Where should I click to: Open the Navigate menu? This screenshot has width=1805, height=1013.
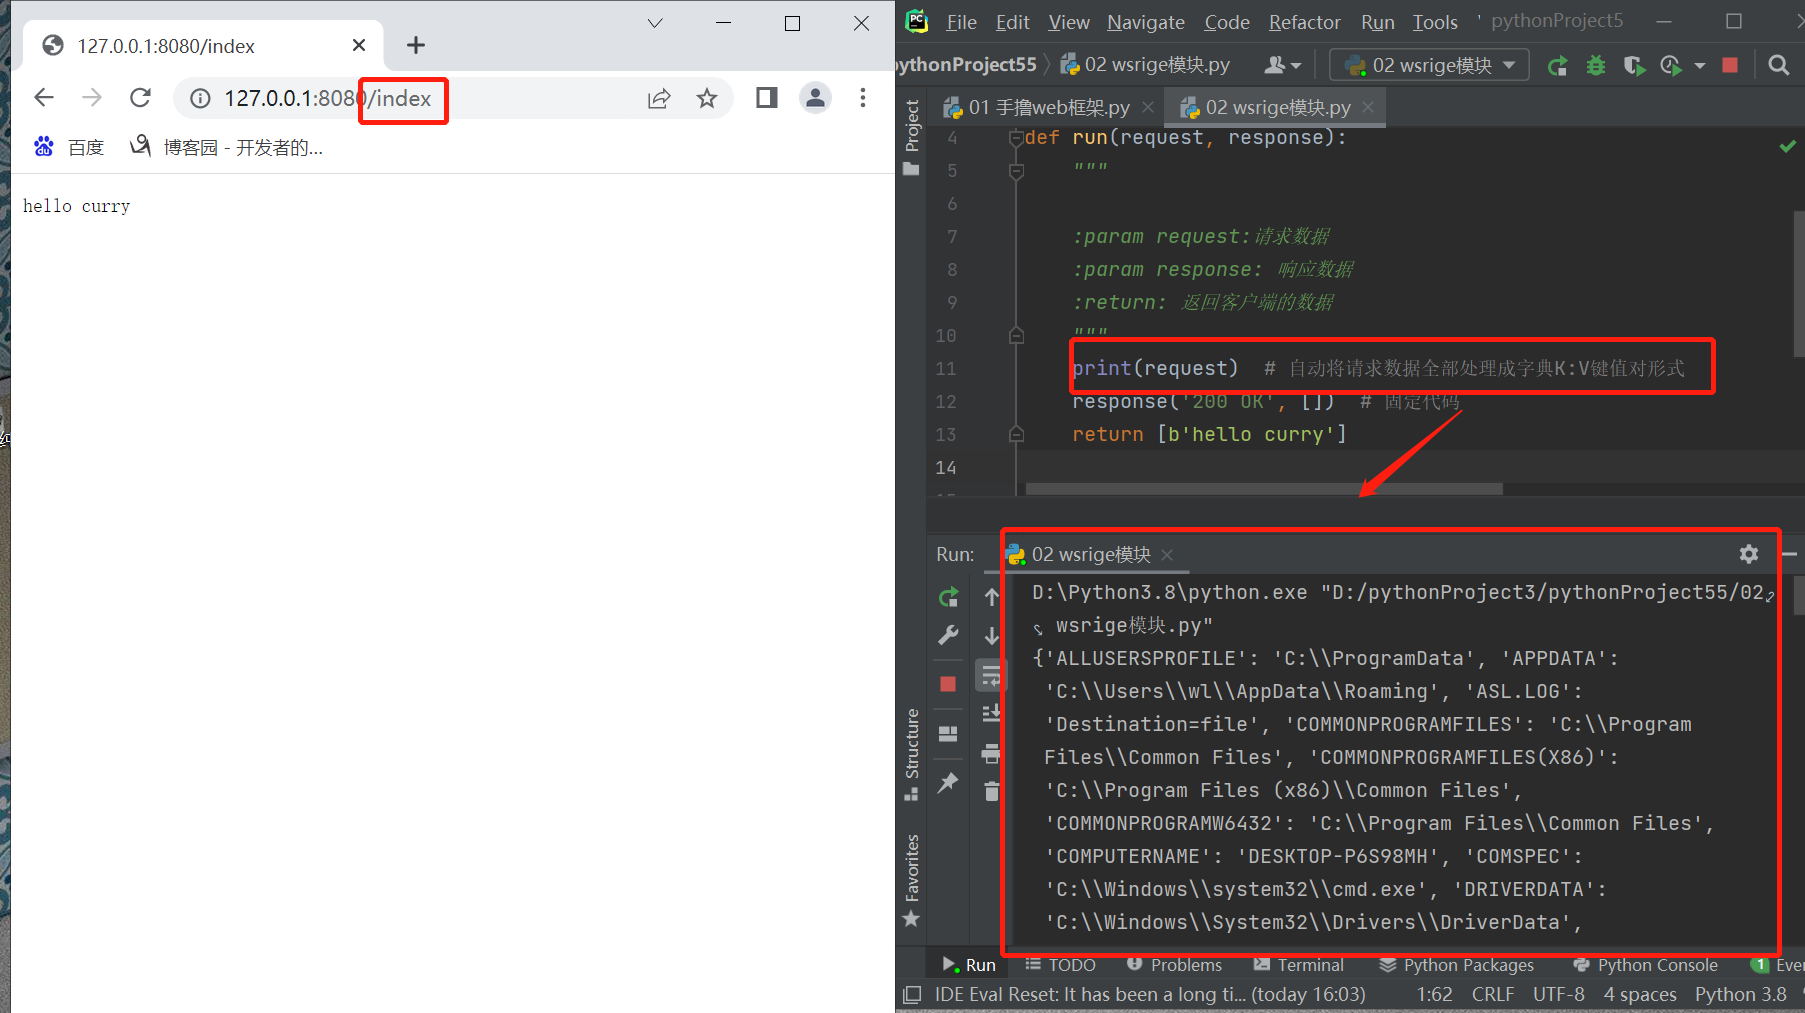[1145, 22]
